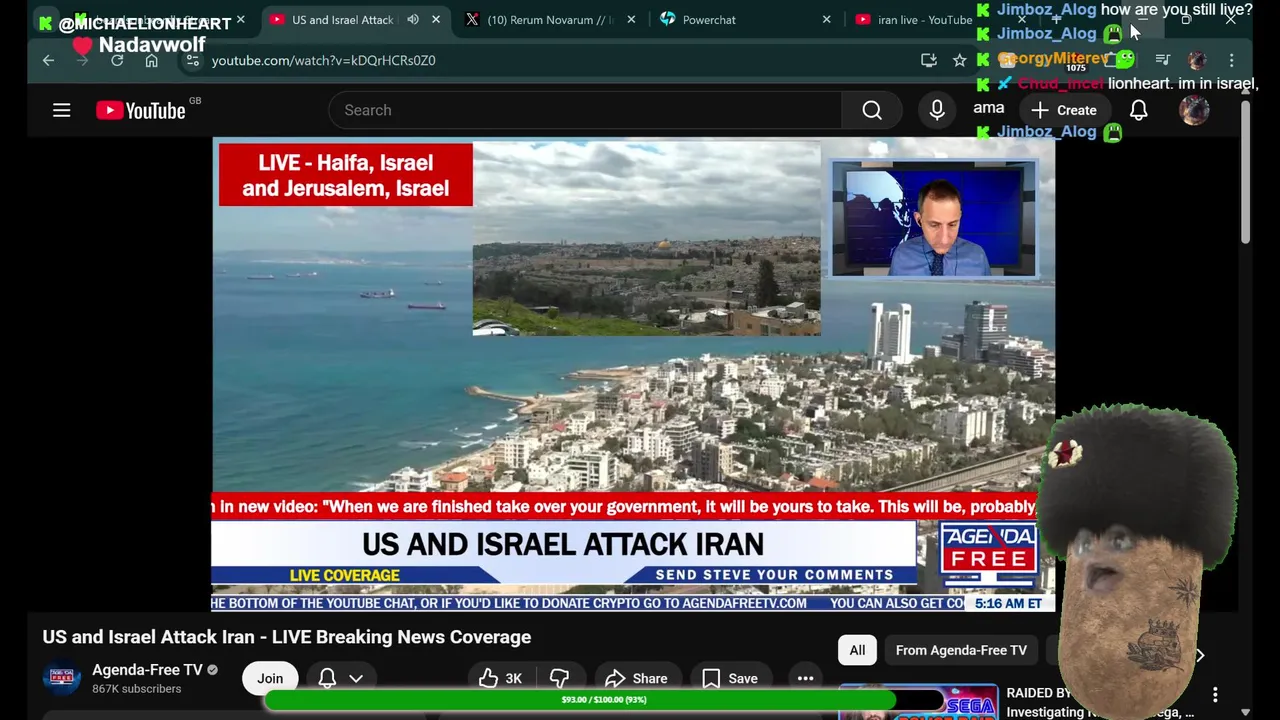Click the browser address bar URL
Screen dimensions: 1280x720
[323, 60]
